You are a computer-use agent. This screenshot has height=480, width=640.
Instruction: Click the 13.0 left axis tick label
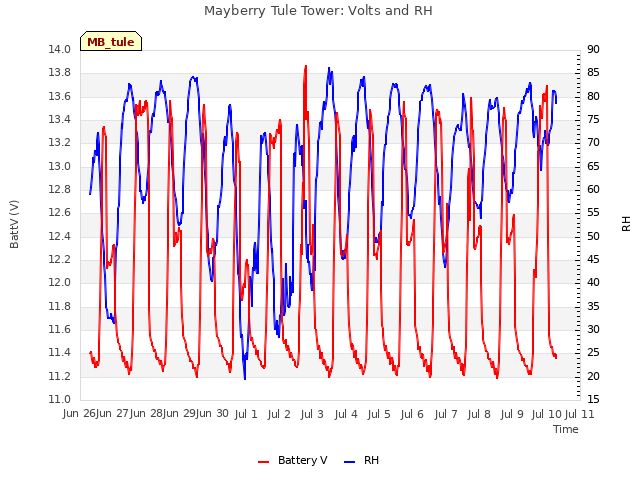point(60,167)
